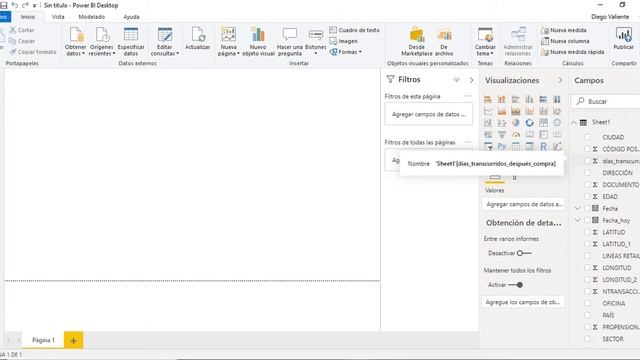Check the OFICINA field checkbox
Viewport: 640px width, 360px height.
[x=587, y=303]
